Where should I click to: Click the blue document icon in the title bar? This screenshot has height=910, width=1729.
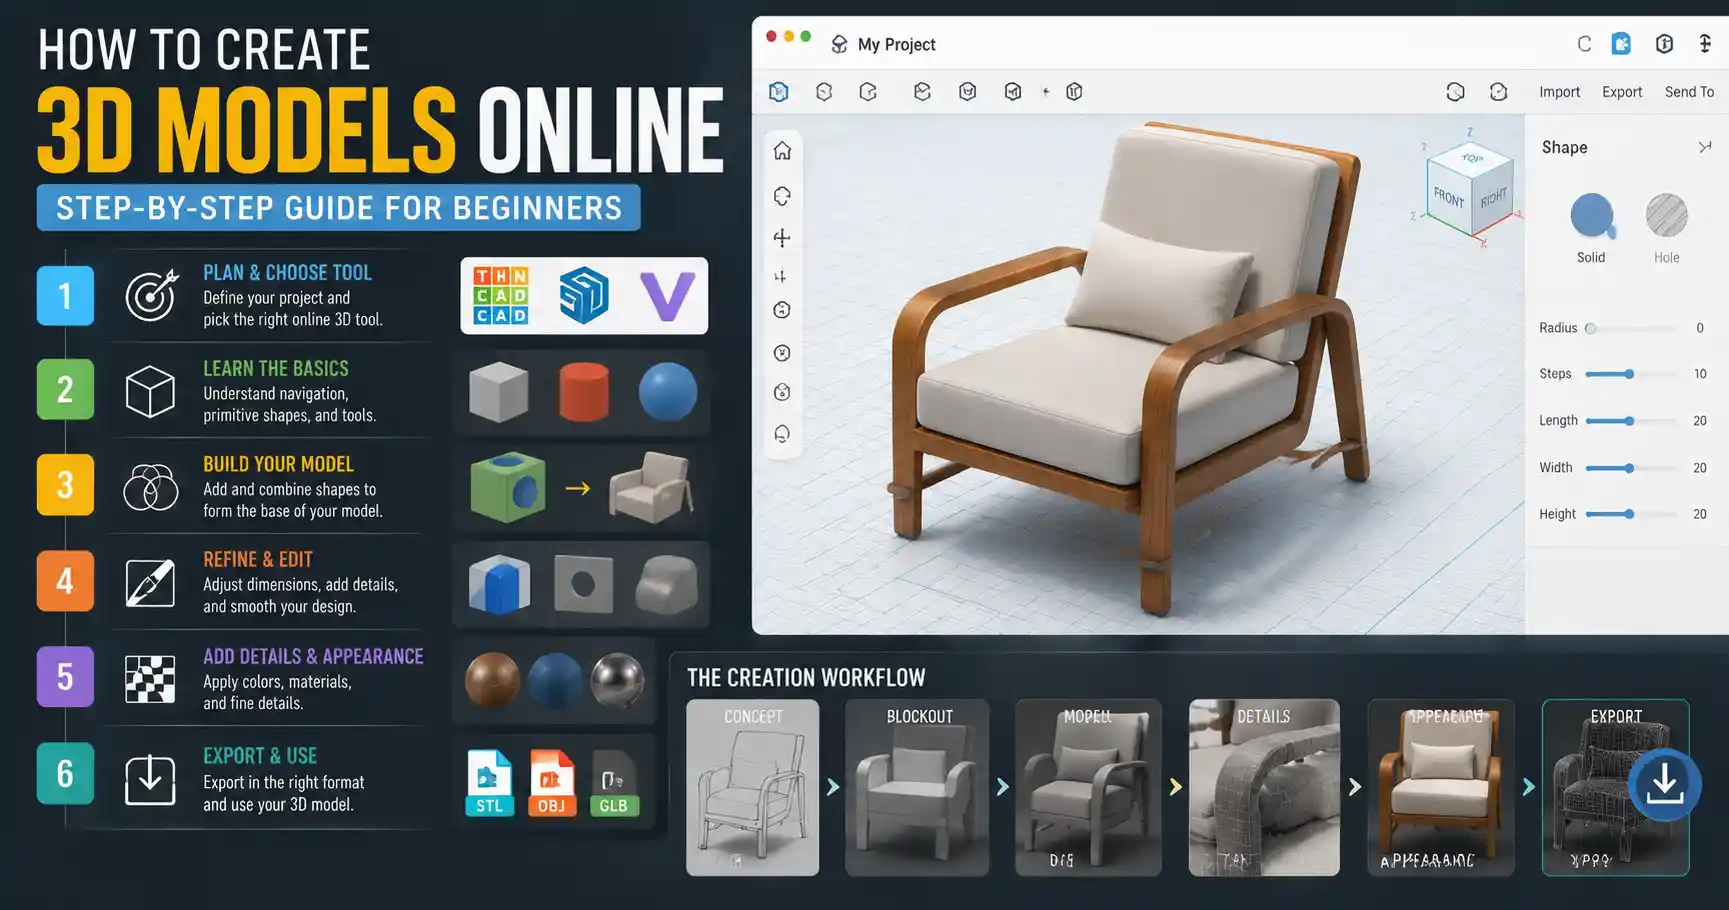(1621, 44)
